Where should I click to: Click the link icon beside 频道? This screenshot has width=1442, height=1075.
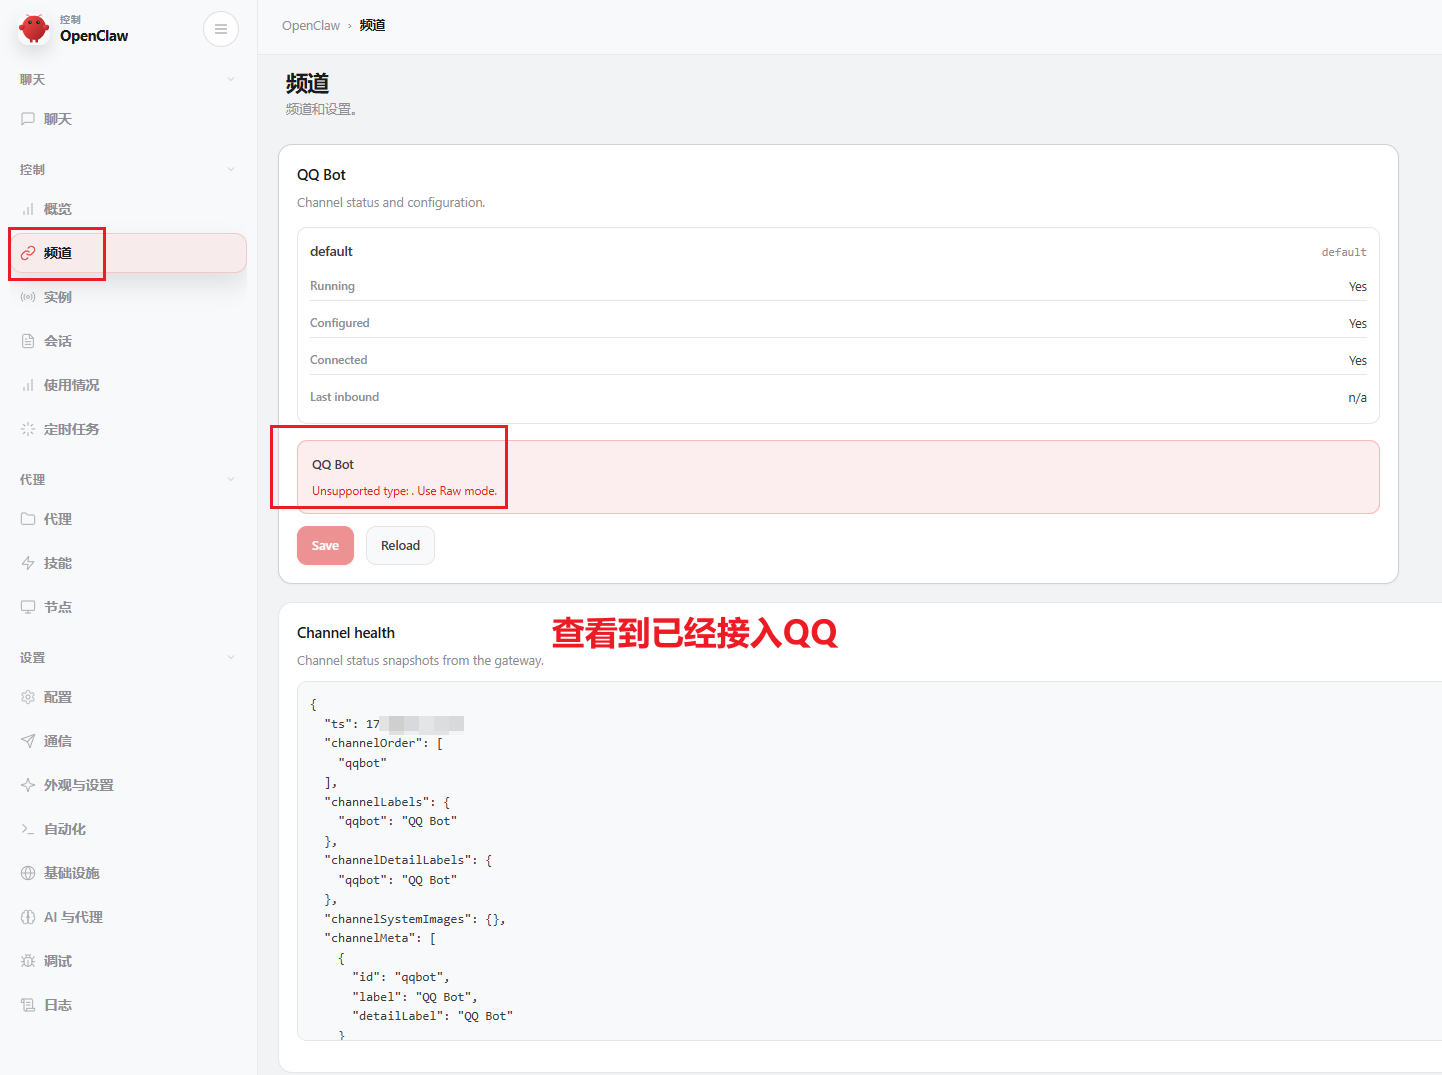[28, 253]
